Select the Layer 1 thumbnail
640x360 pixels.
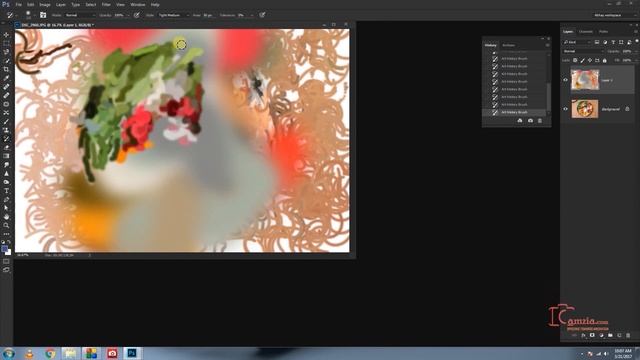pos(585,80)
